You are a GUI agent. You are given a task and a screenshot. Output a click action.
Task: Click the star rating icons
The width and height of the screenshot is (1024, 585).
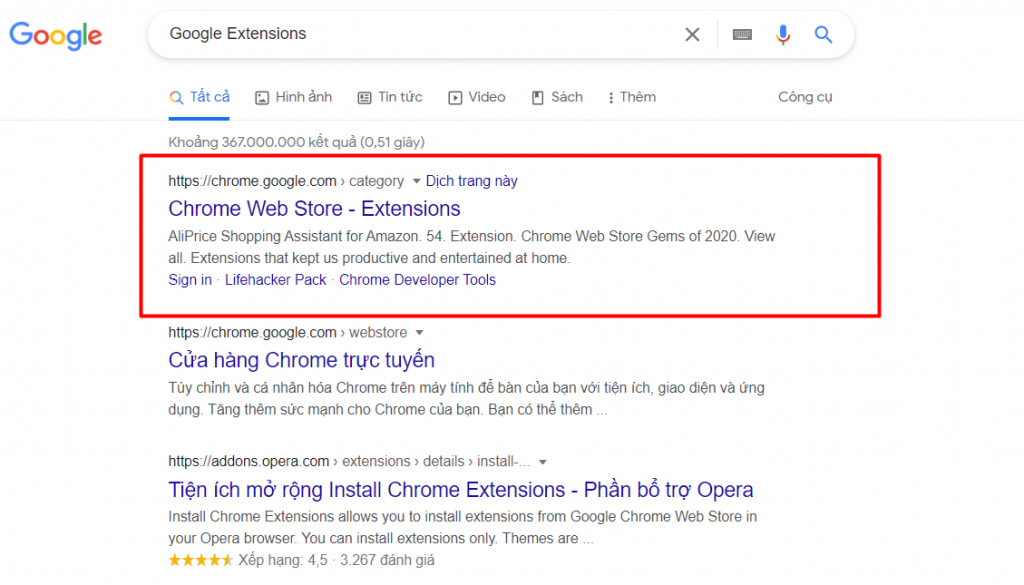tap(200, 560)
